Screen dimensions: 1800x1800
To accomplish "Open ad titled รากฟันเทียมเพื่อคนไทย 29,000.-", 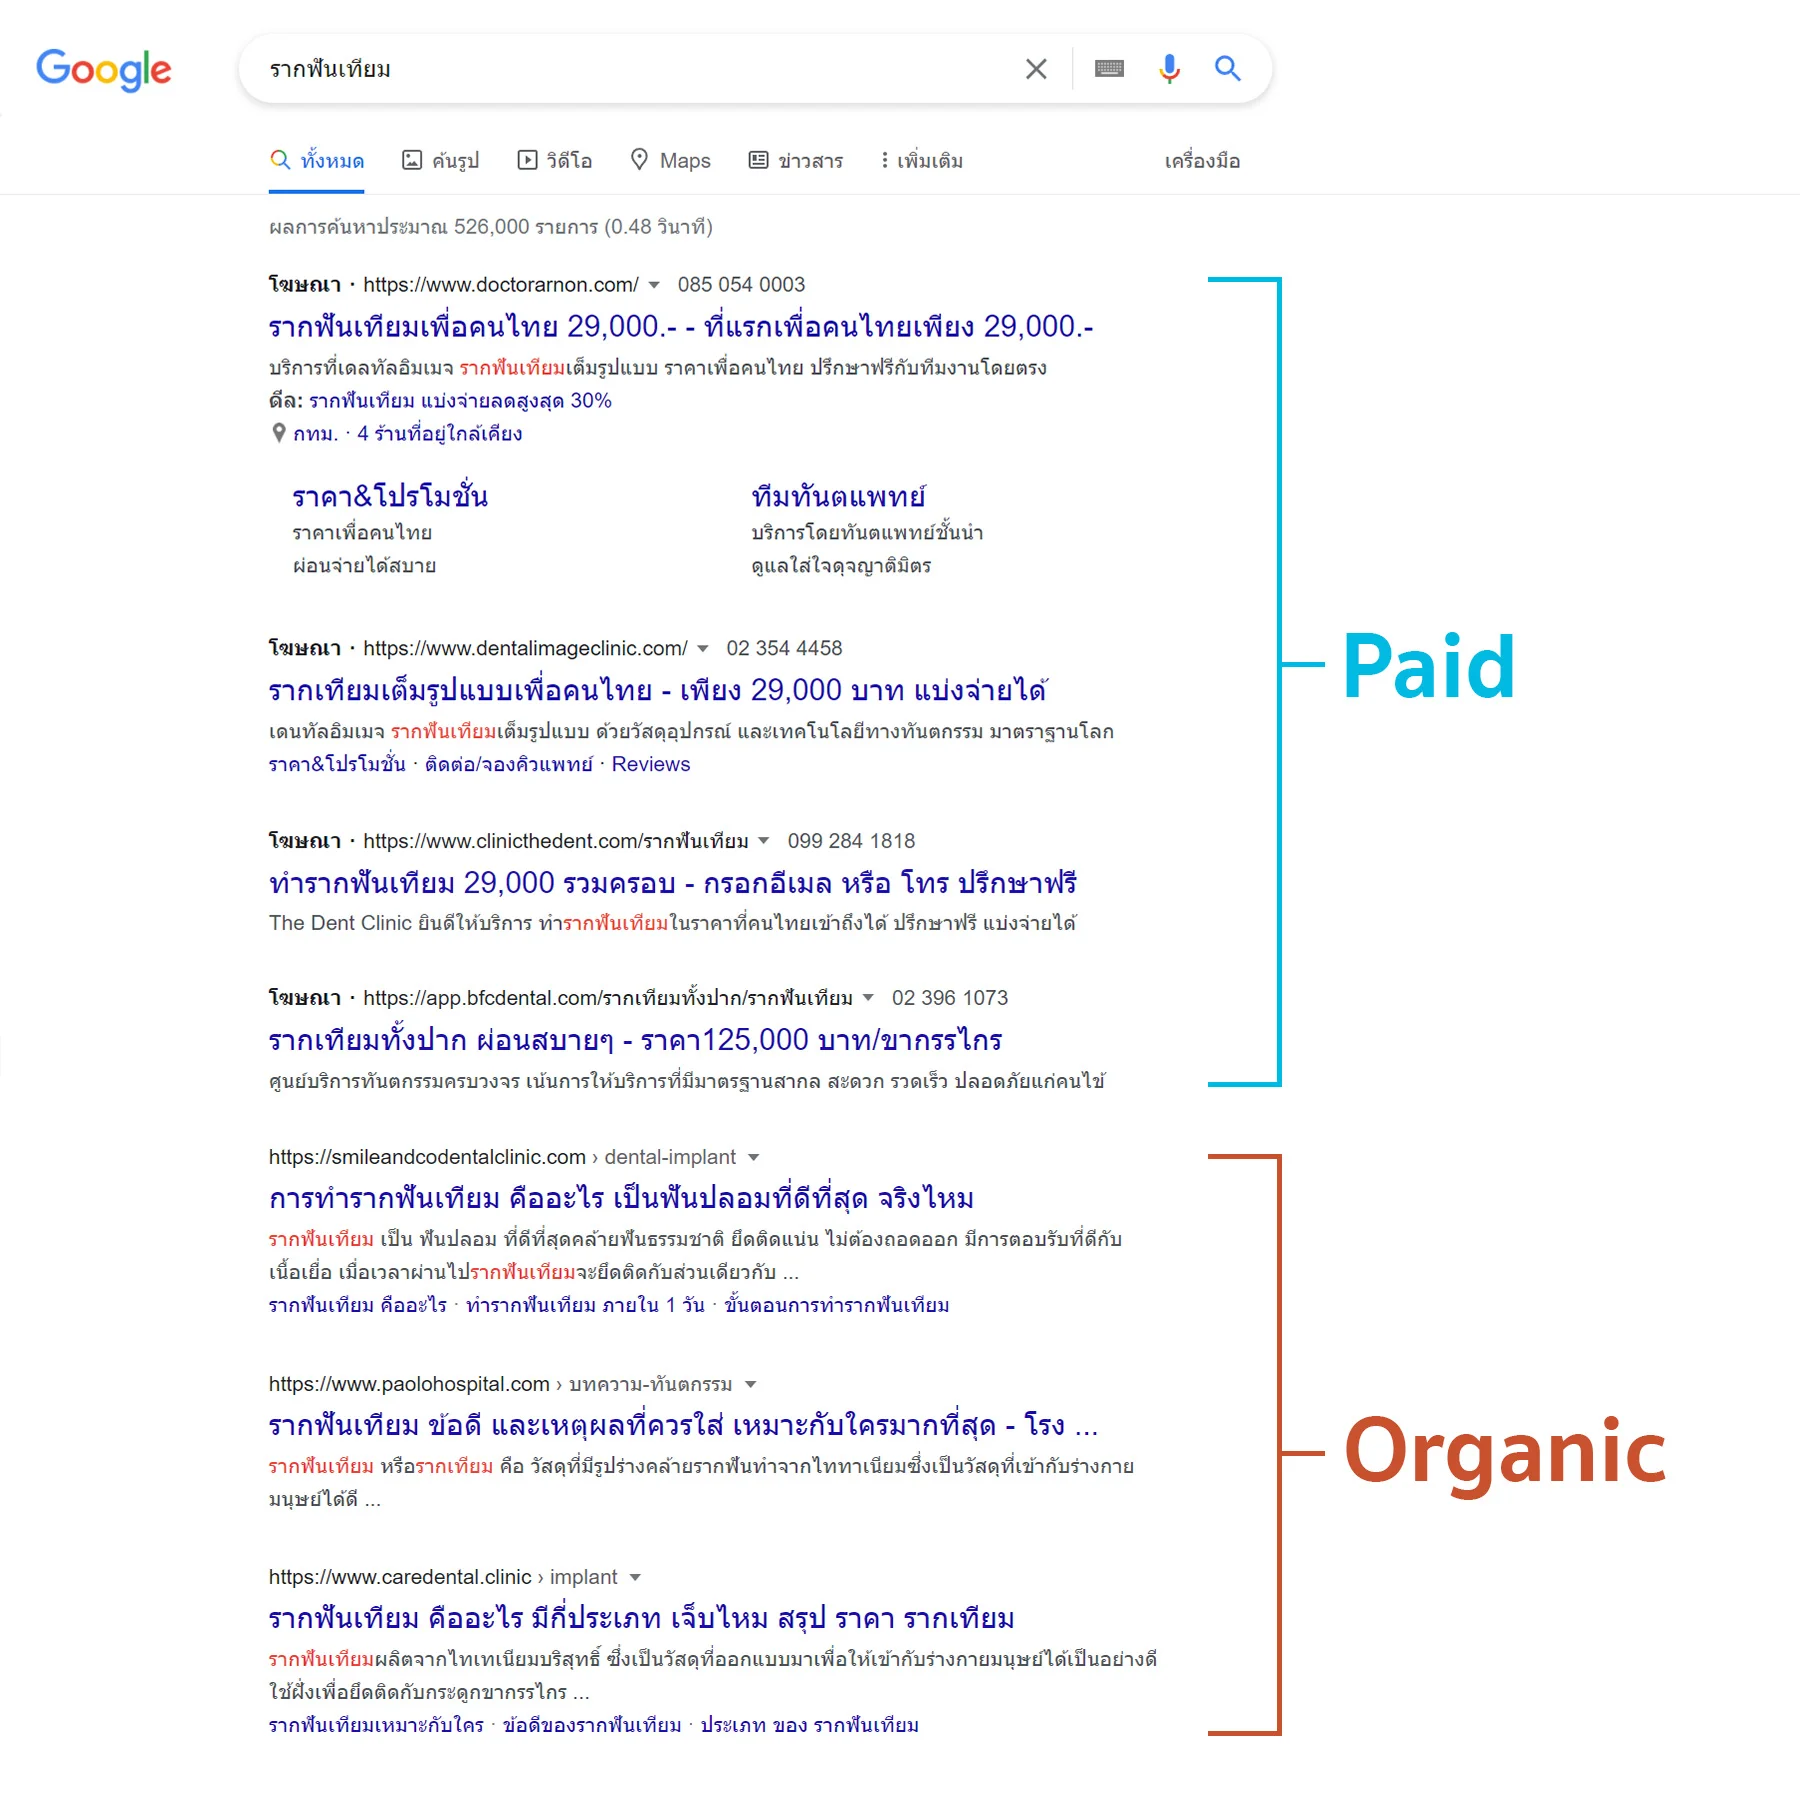I will 681,327.
